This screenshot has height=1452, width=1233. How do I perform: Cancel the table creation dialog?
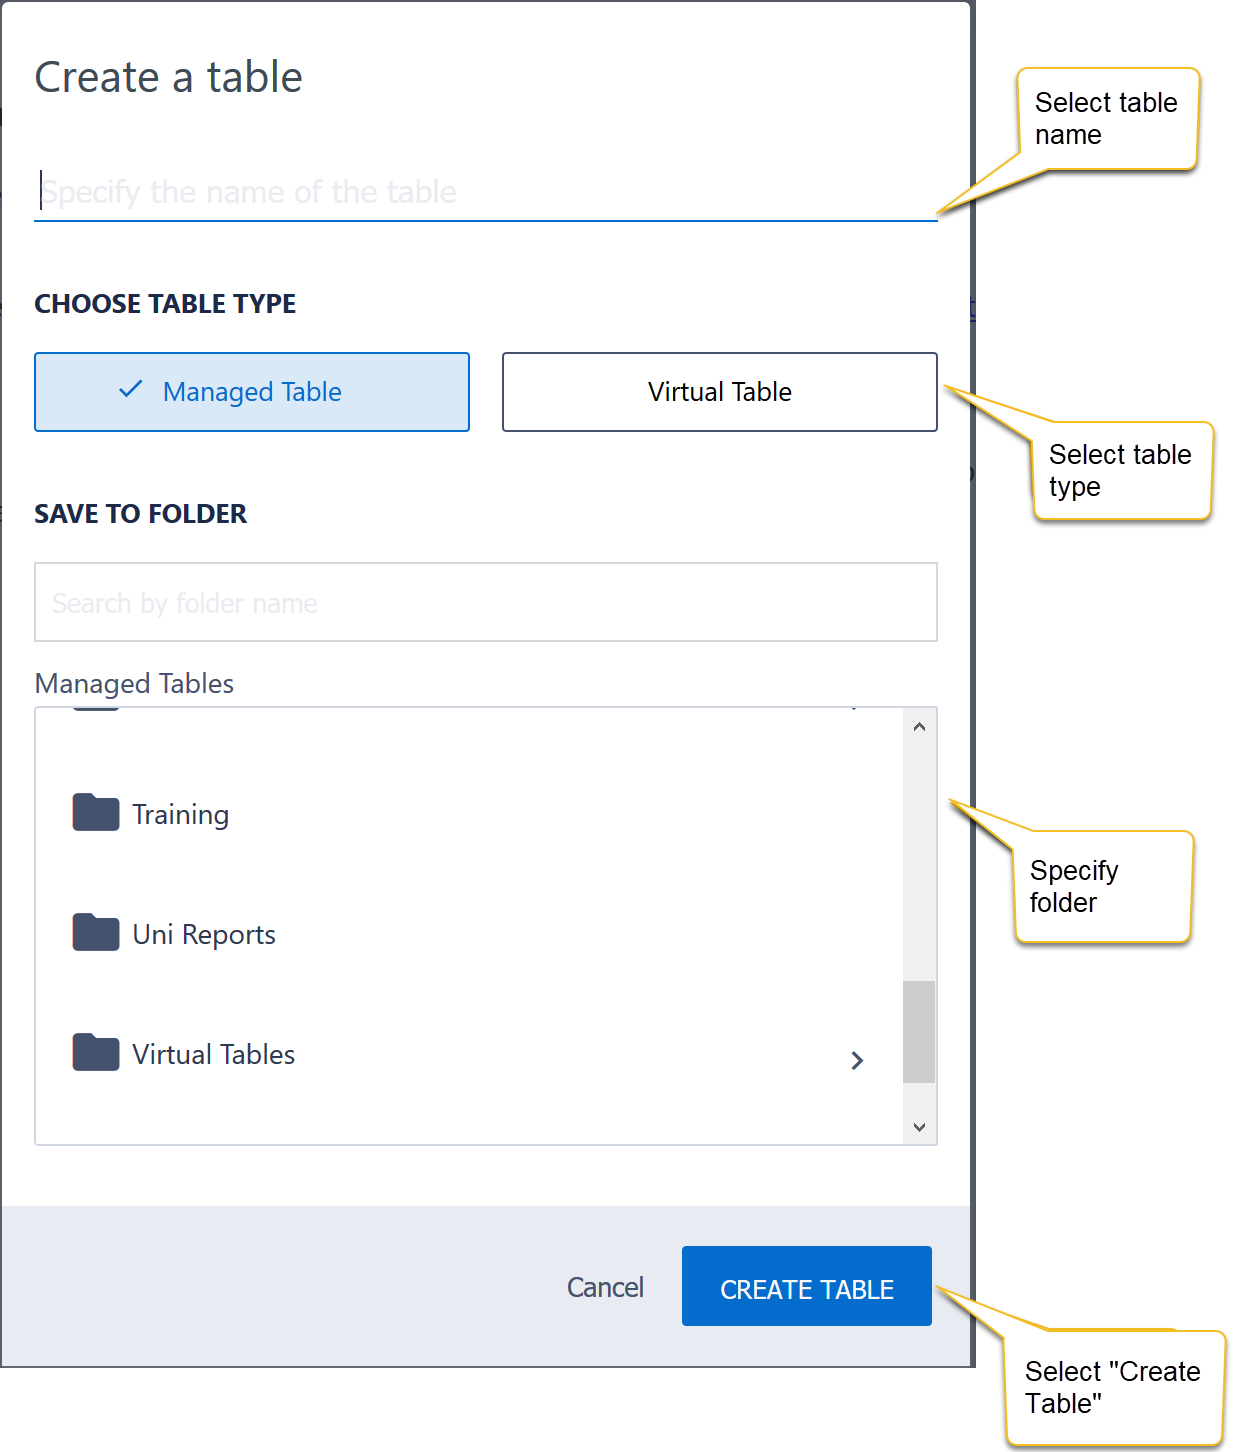[605, 1287]
